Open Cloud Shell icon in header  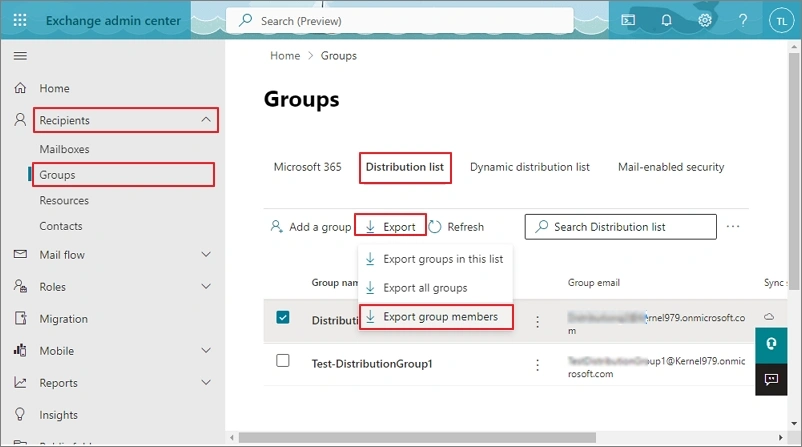coord(628,20)
